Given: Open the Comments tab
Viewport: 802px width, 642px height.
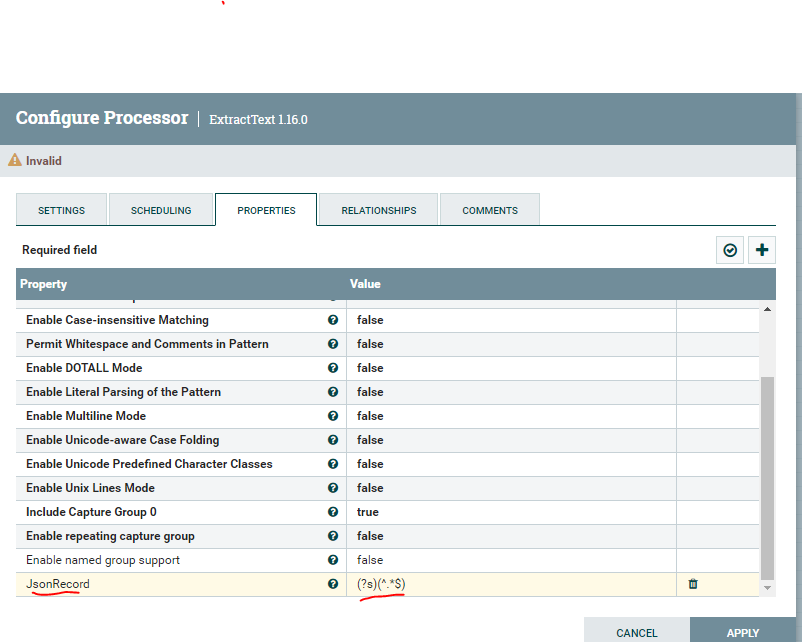Looking at the screenshot, I should click(x=490, y=211).
